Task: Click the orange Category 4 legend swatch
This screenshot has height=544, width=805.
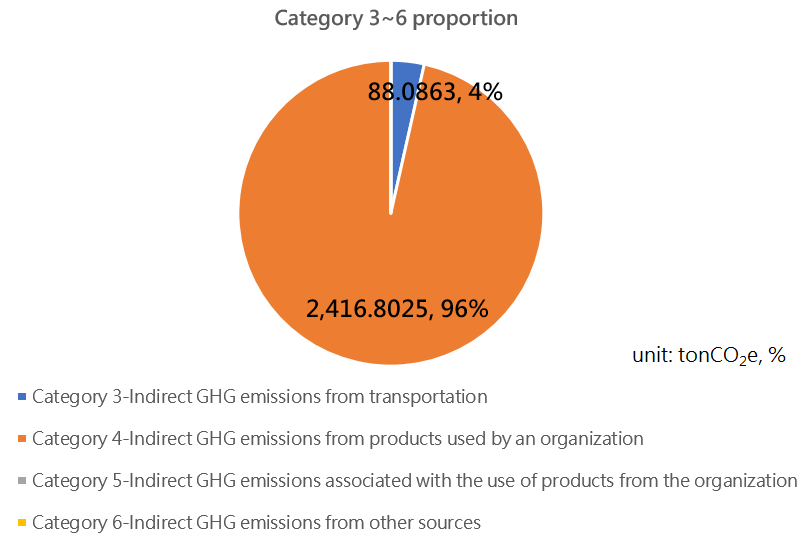Action: click(22, 439)
